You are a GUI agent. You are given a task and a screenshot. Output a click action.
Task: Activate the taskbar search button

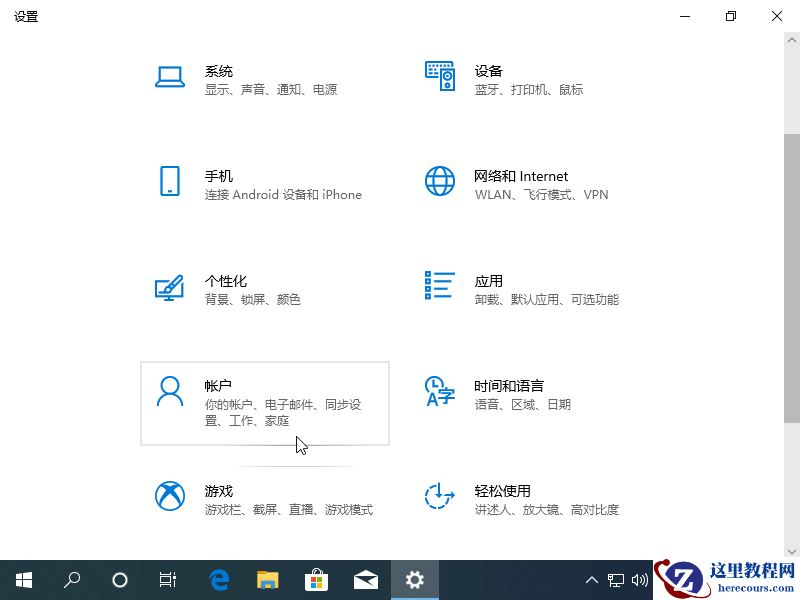point(71,579)
